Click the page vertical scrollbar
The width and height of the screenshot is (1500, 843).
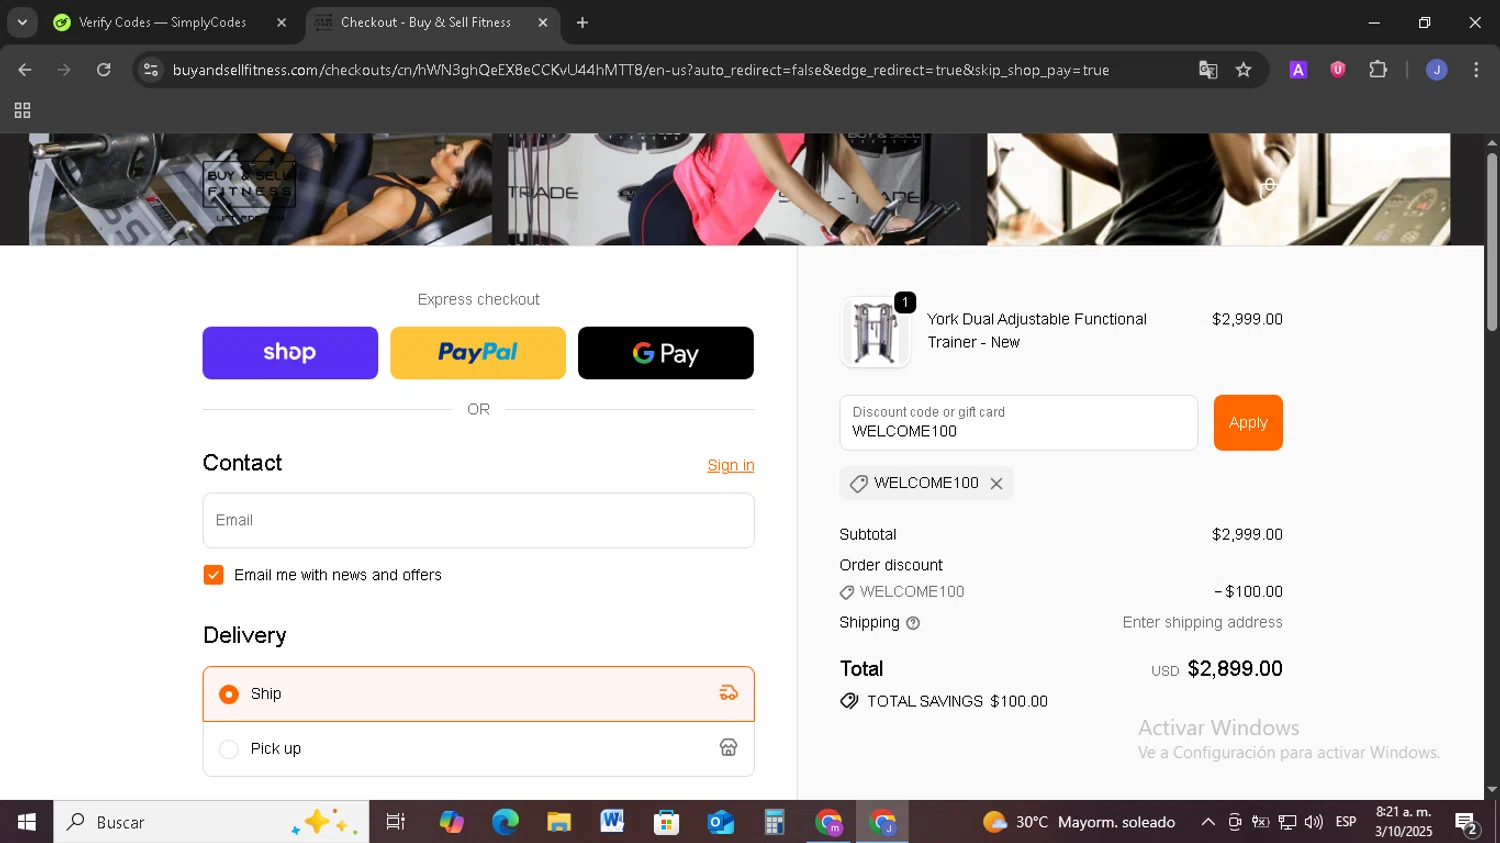(x=1492, y=241)
